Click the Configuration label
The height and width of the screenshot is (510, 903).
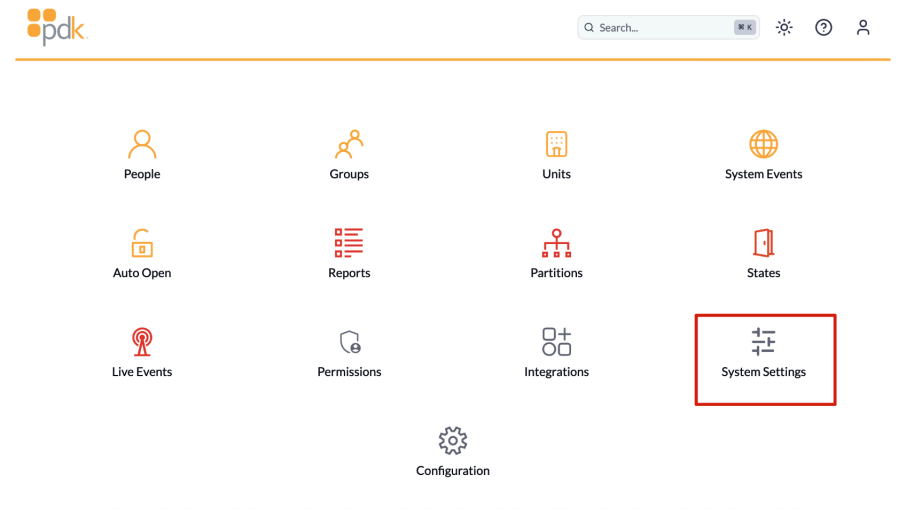coord(453,471)
